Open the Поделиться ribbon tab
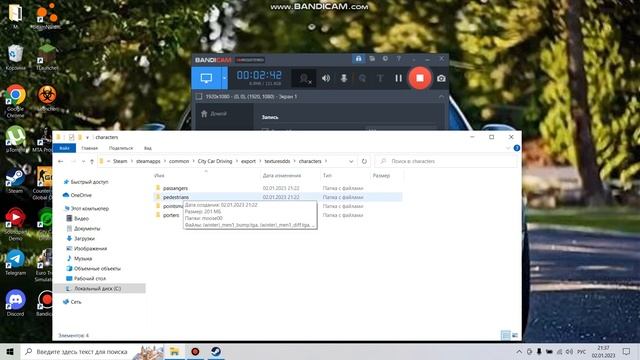640x360 pixels. coord(121,148)
